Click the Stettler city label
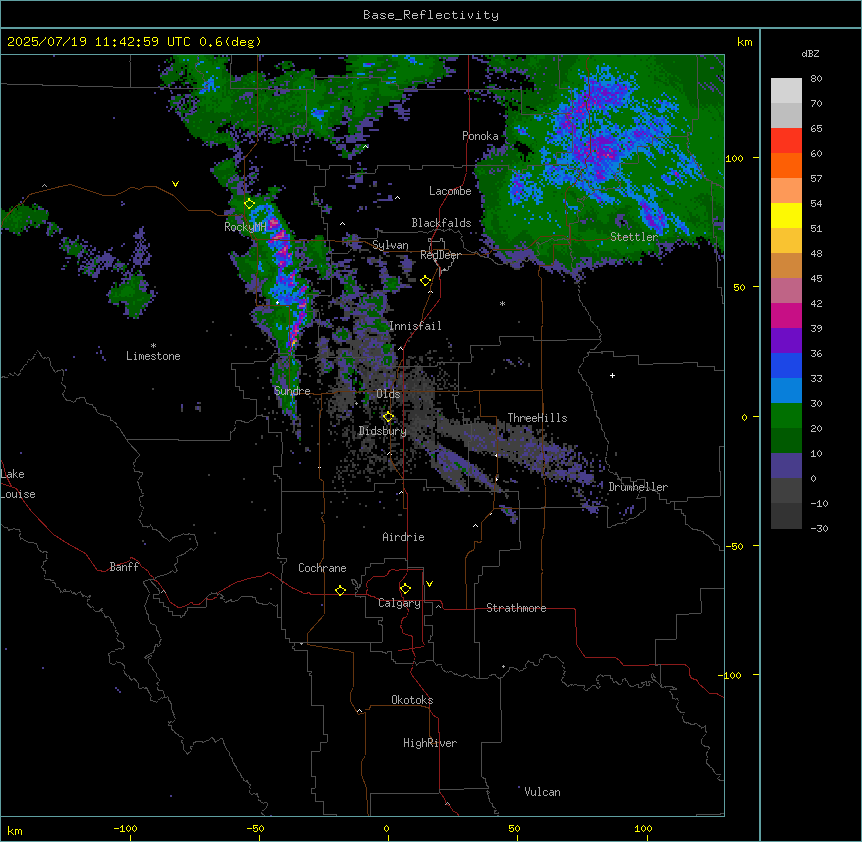Viewport: 862px width, 842px height. point(634,237)
